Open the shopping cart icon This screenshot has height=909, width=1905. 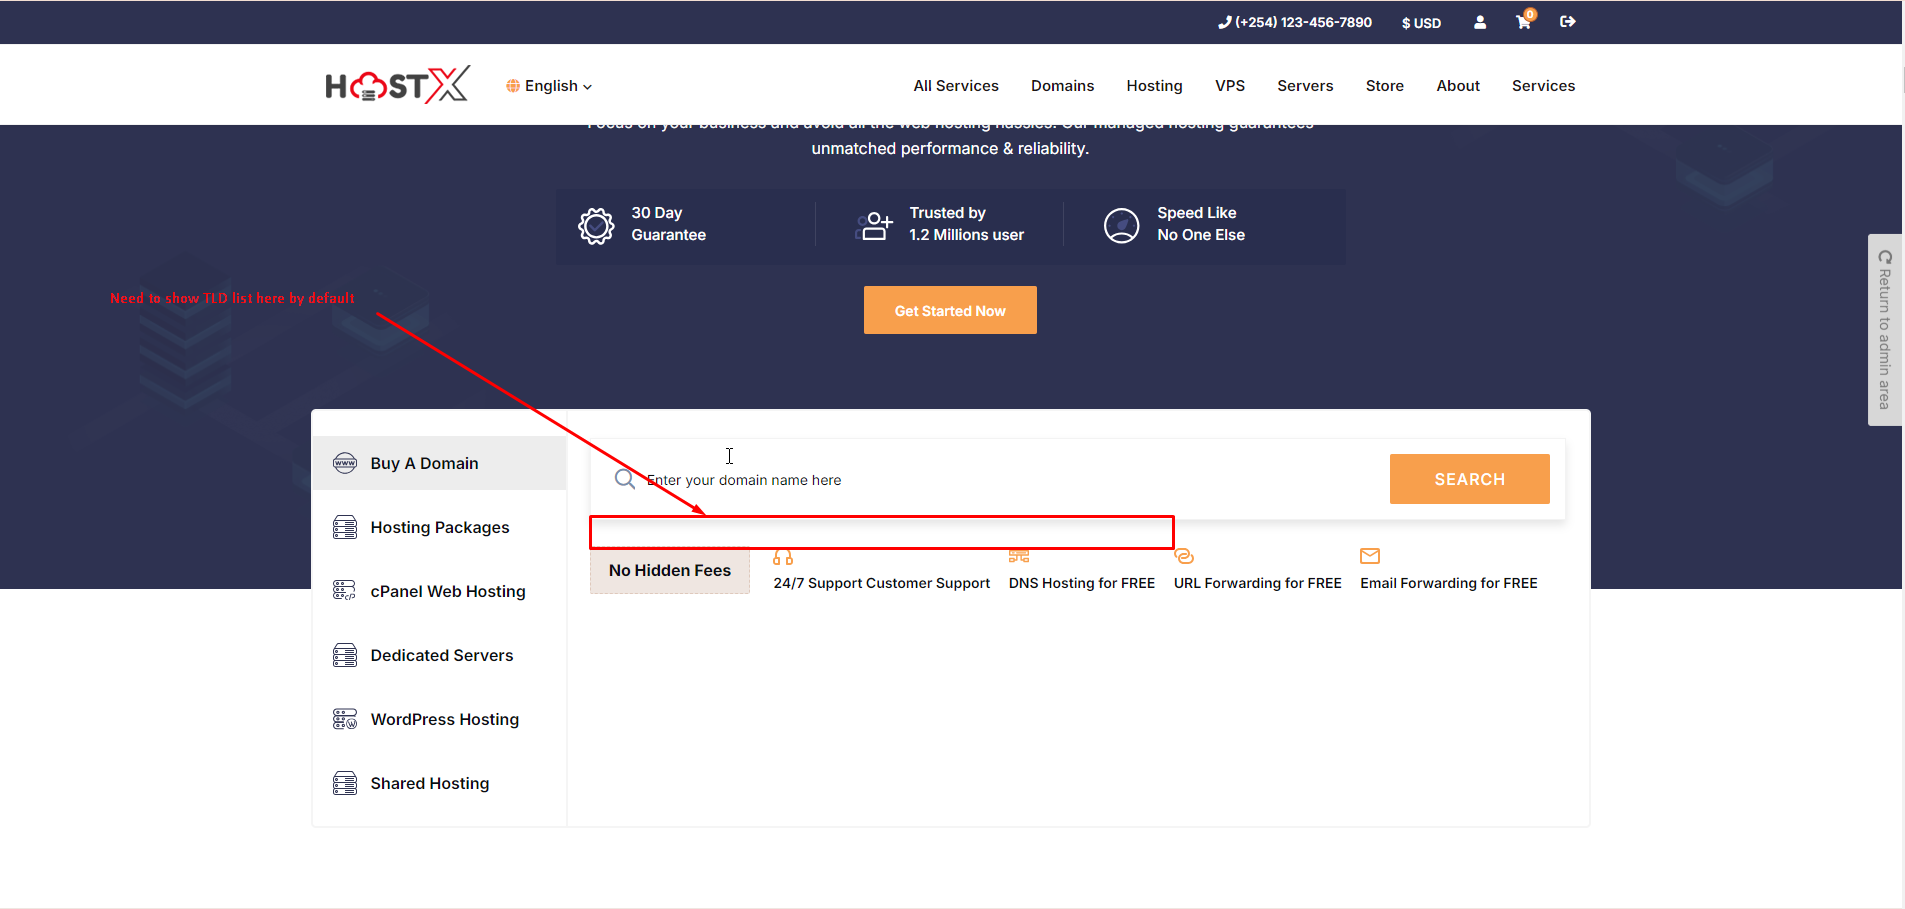1523,22
